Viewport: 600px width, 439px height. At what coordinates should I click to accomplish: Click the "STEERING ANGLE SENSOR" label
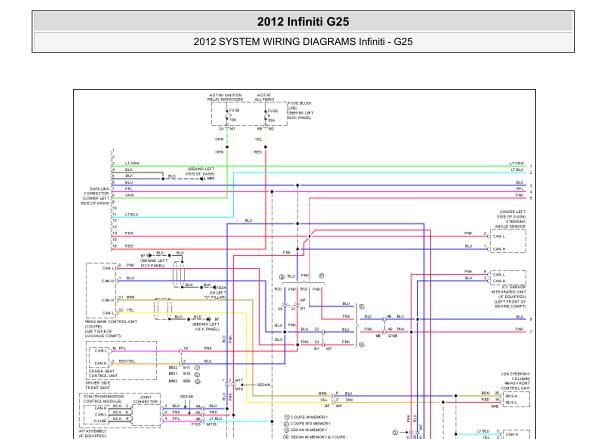[x=510, y=224]
